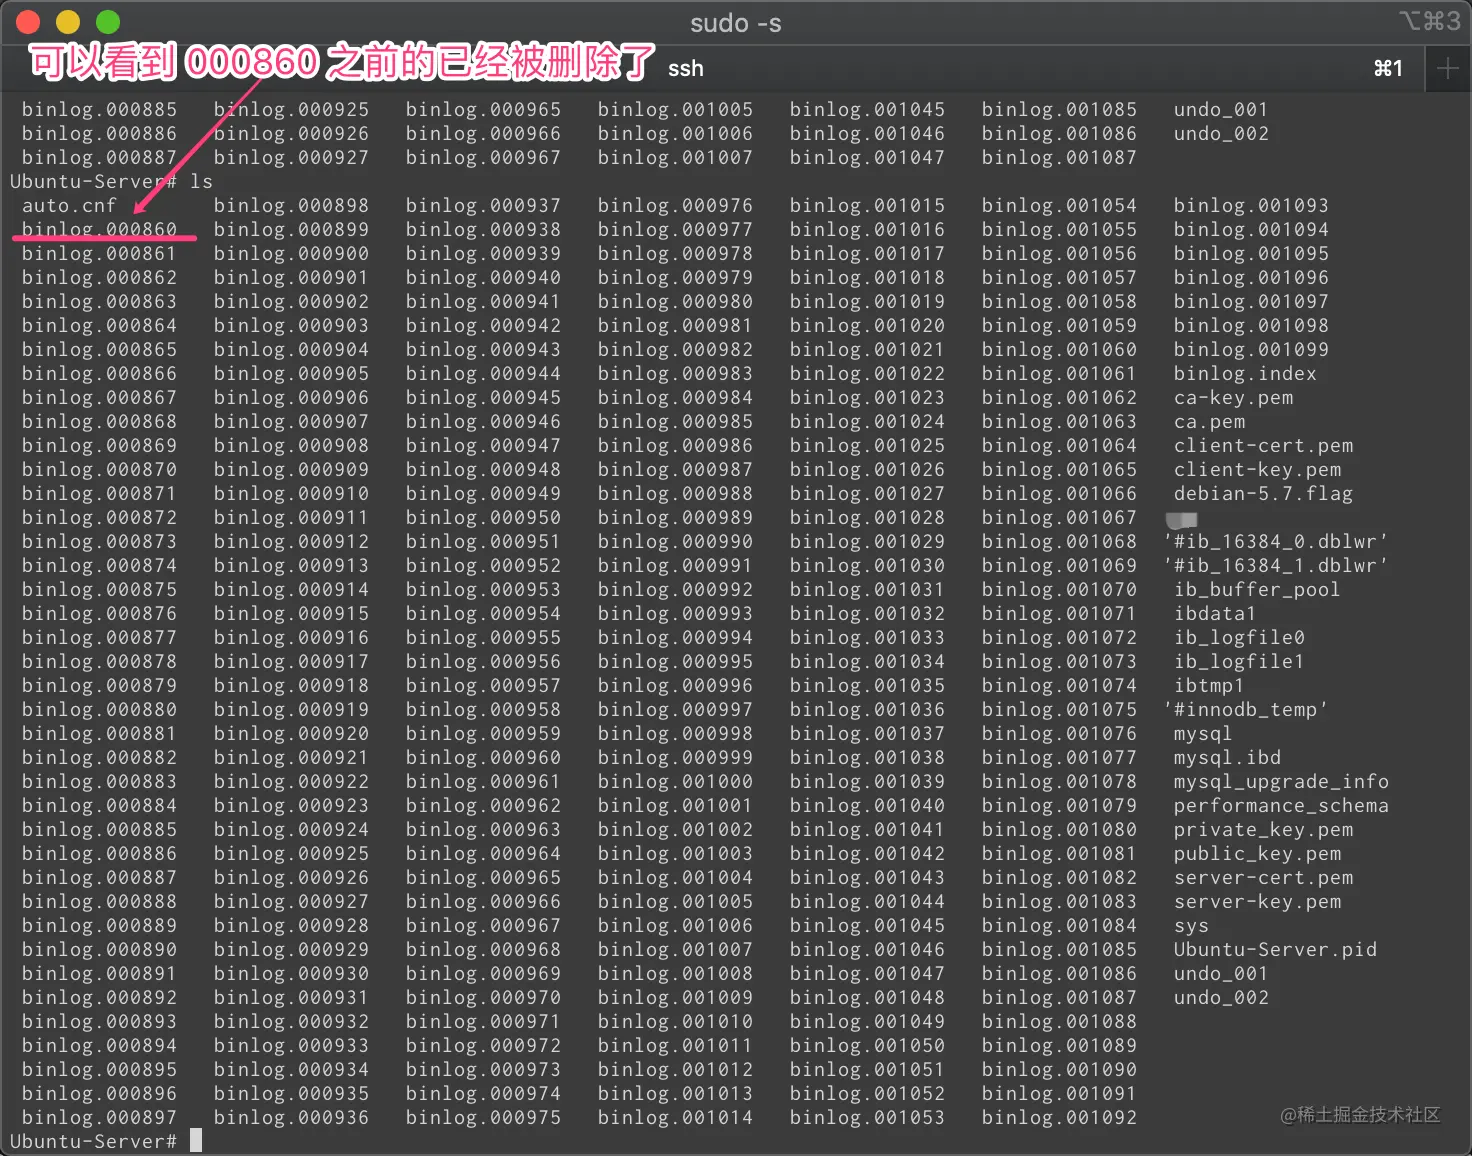Click the ib_logfile1 file name

click(x=1239, y=661)
